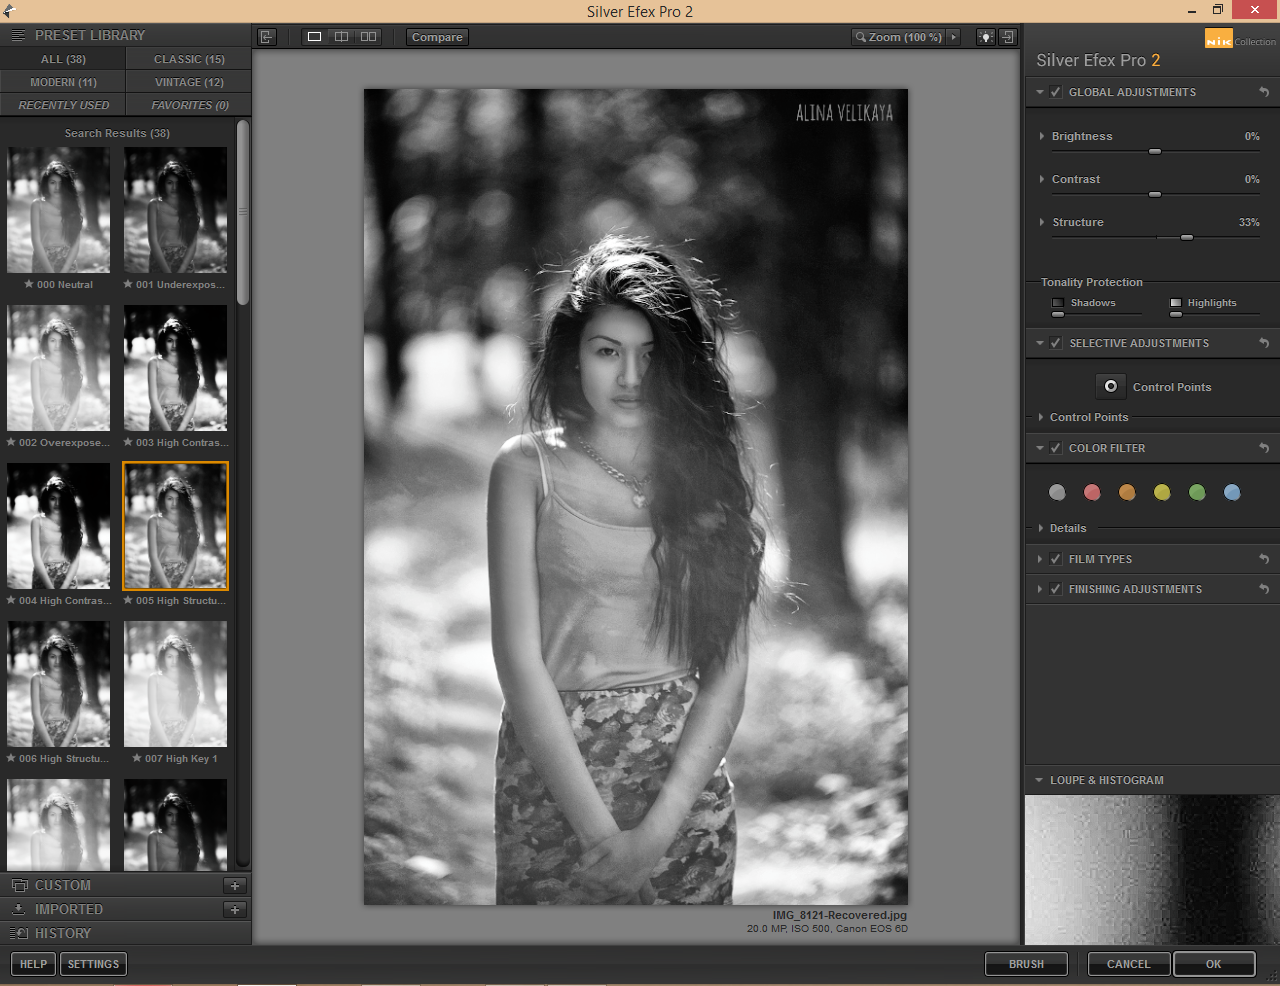Show ALL (38) presets
The image size is (1280, 986).
point(63,59)
